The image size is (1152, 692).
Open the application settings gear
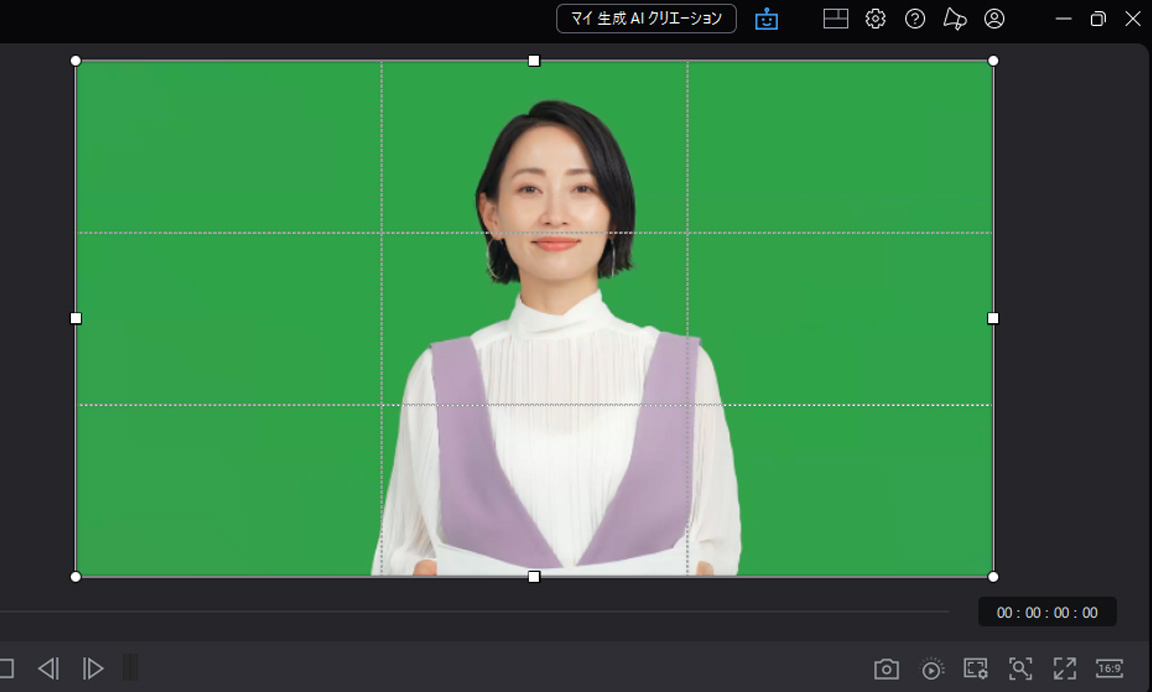[x=875, y=18]
